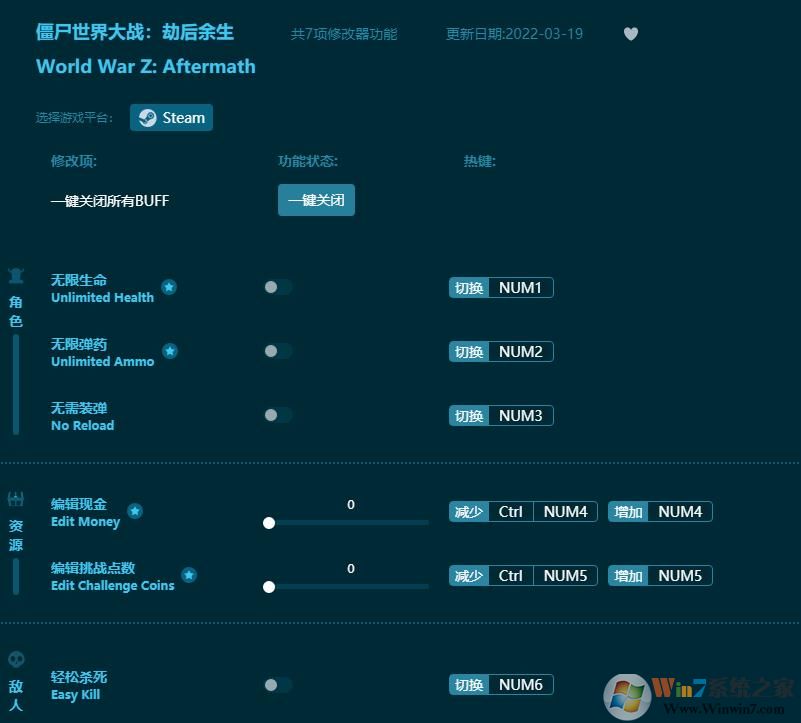
Task: Click the star beside Edit Challenge Coins
Action: (x=189, y=575)
